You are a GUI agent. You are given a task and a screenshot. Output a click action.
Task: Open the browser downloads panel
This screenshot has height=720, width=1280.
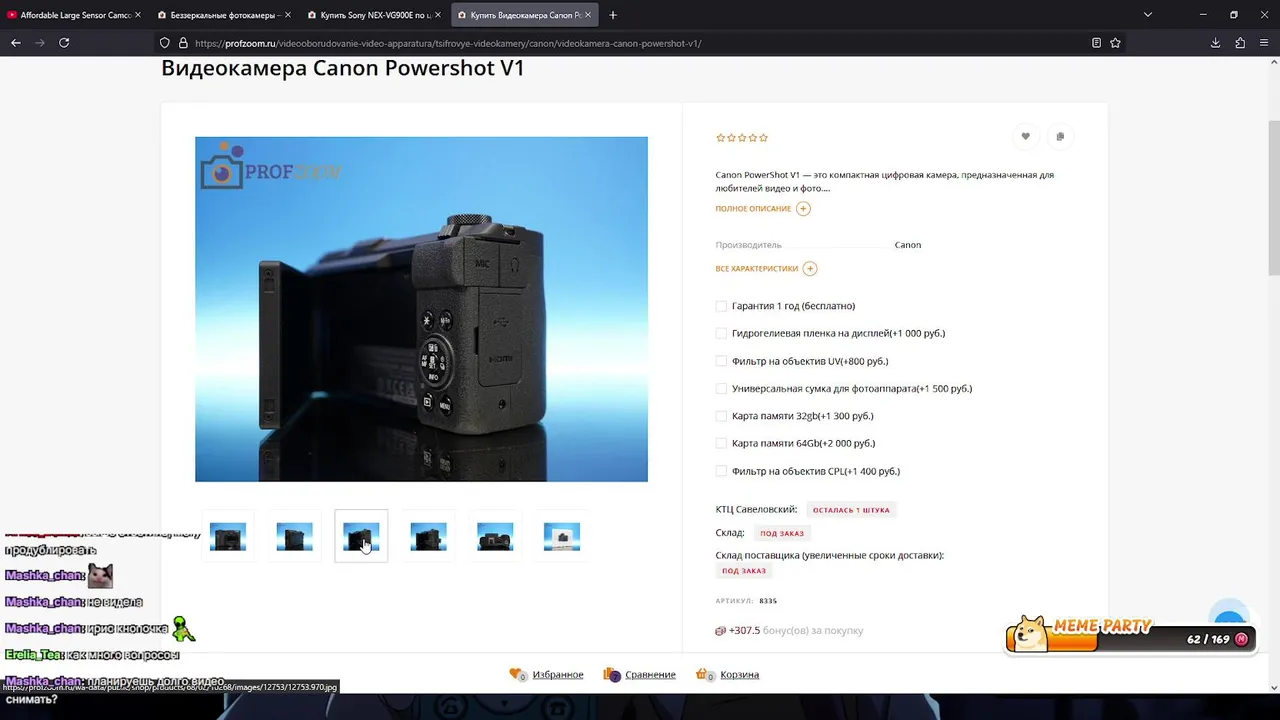point(1215,43)
